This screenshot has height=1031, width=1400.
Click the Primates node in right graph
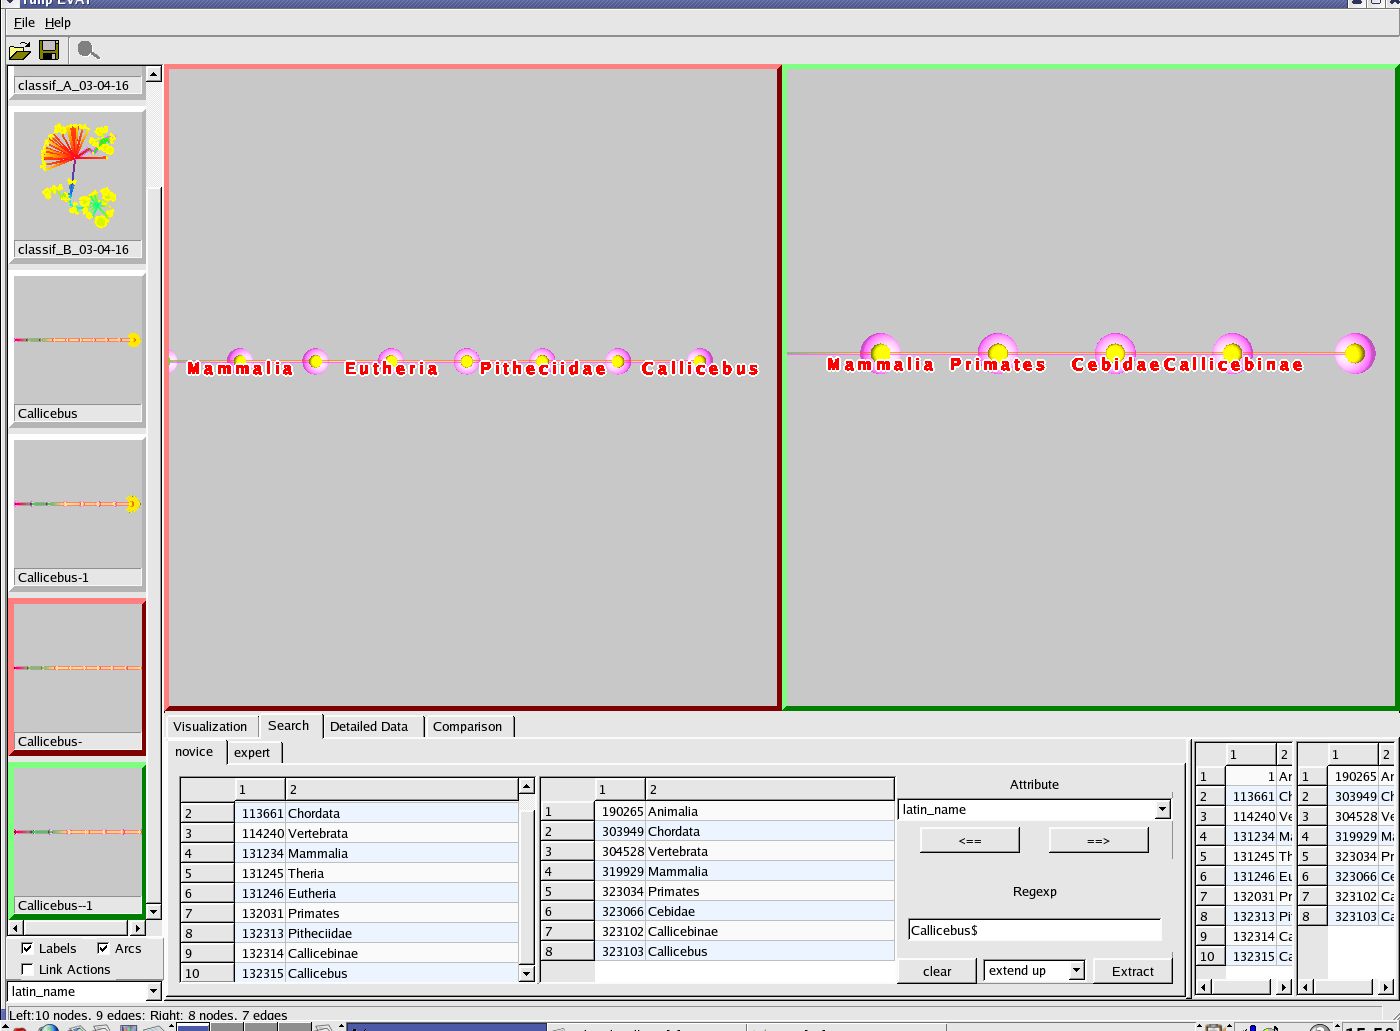click(997, 352)
